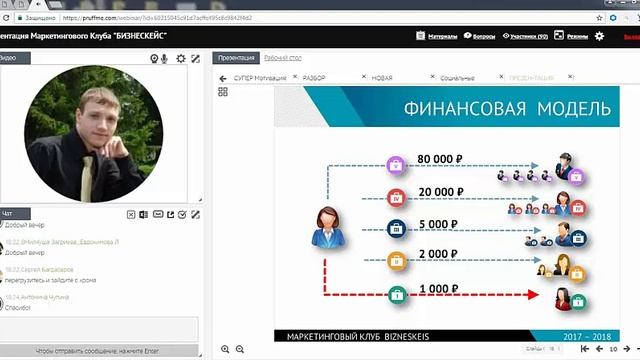Close the РАЗБОР tab
This screenshot has height=360, width=640.
tap(364, 77)
